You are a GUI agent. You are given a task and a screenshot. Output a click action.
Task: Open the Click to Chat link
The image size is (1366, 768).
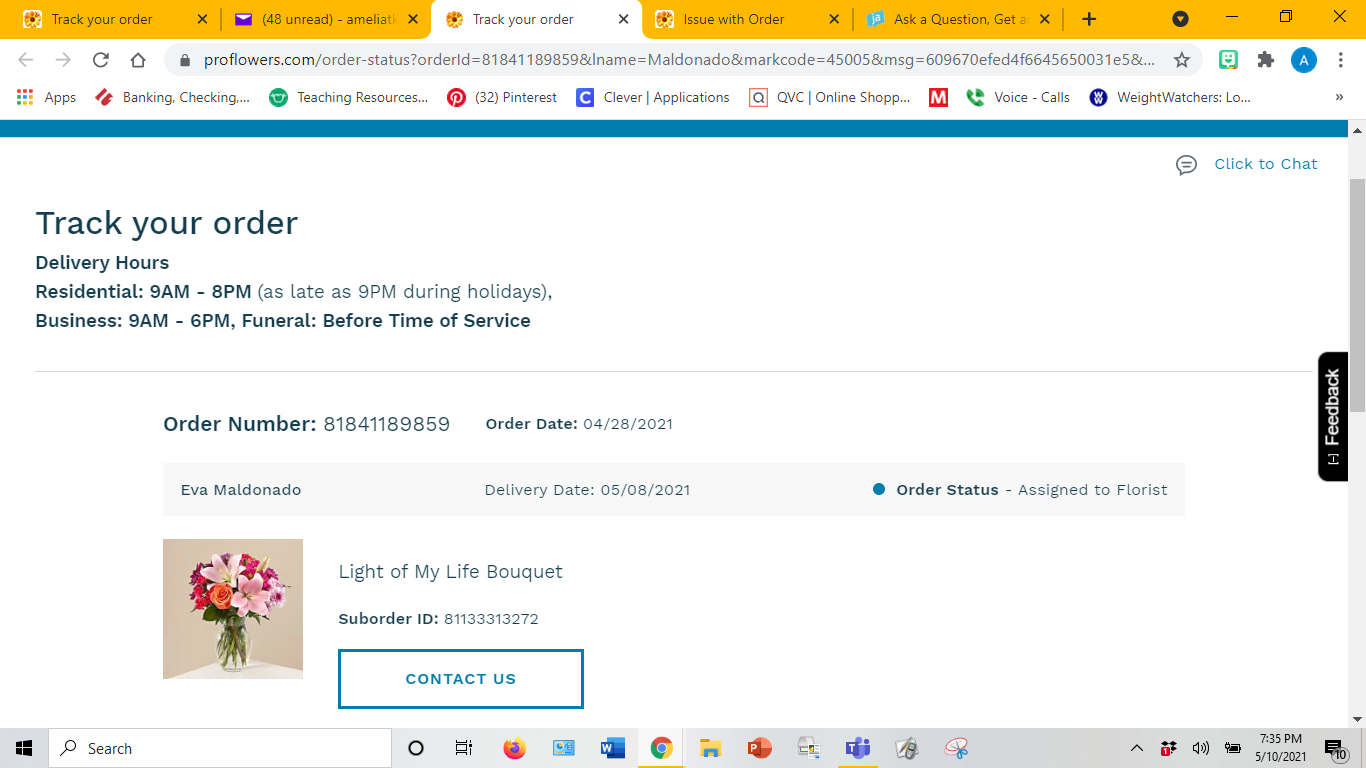[x=1265, y=164]
